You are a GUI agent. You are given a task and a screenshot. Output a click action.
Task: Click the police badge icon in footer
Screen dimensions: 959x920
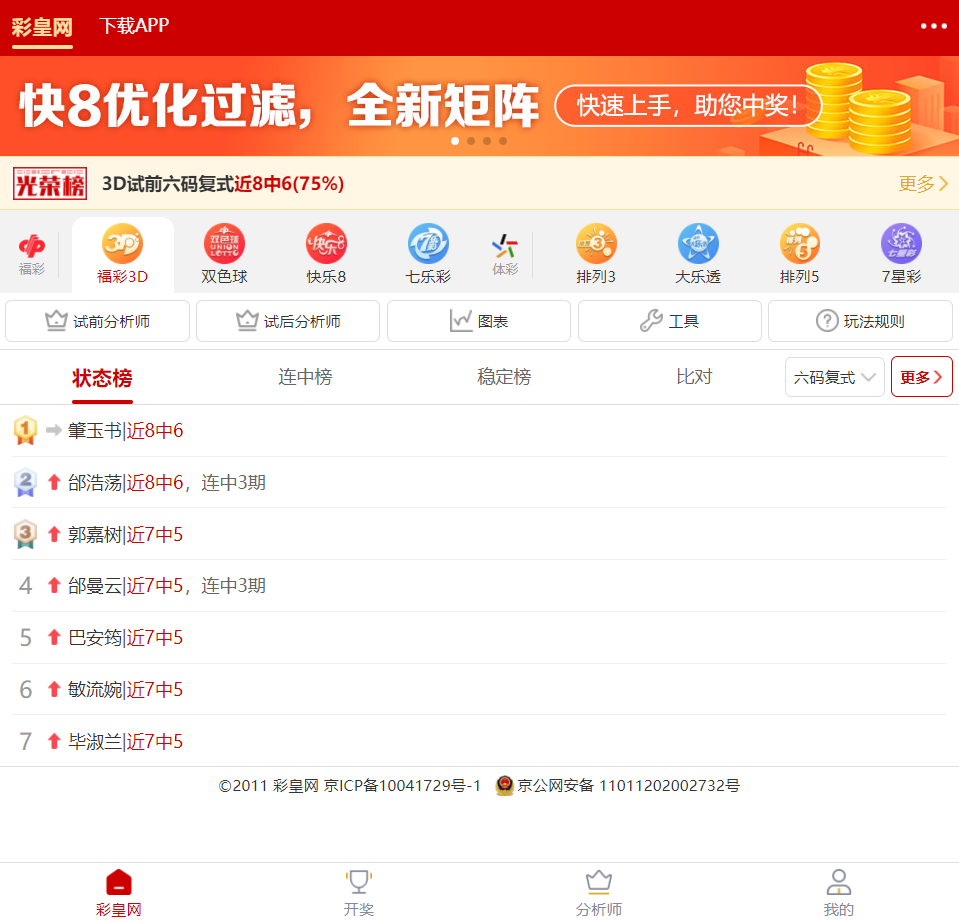(x=505, y=785)
